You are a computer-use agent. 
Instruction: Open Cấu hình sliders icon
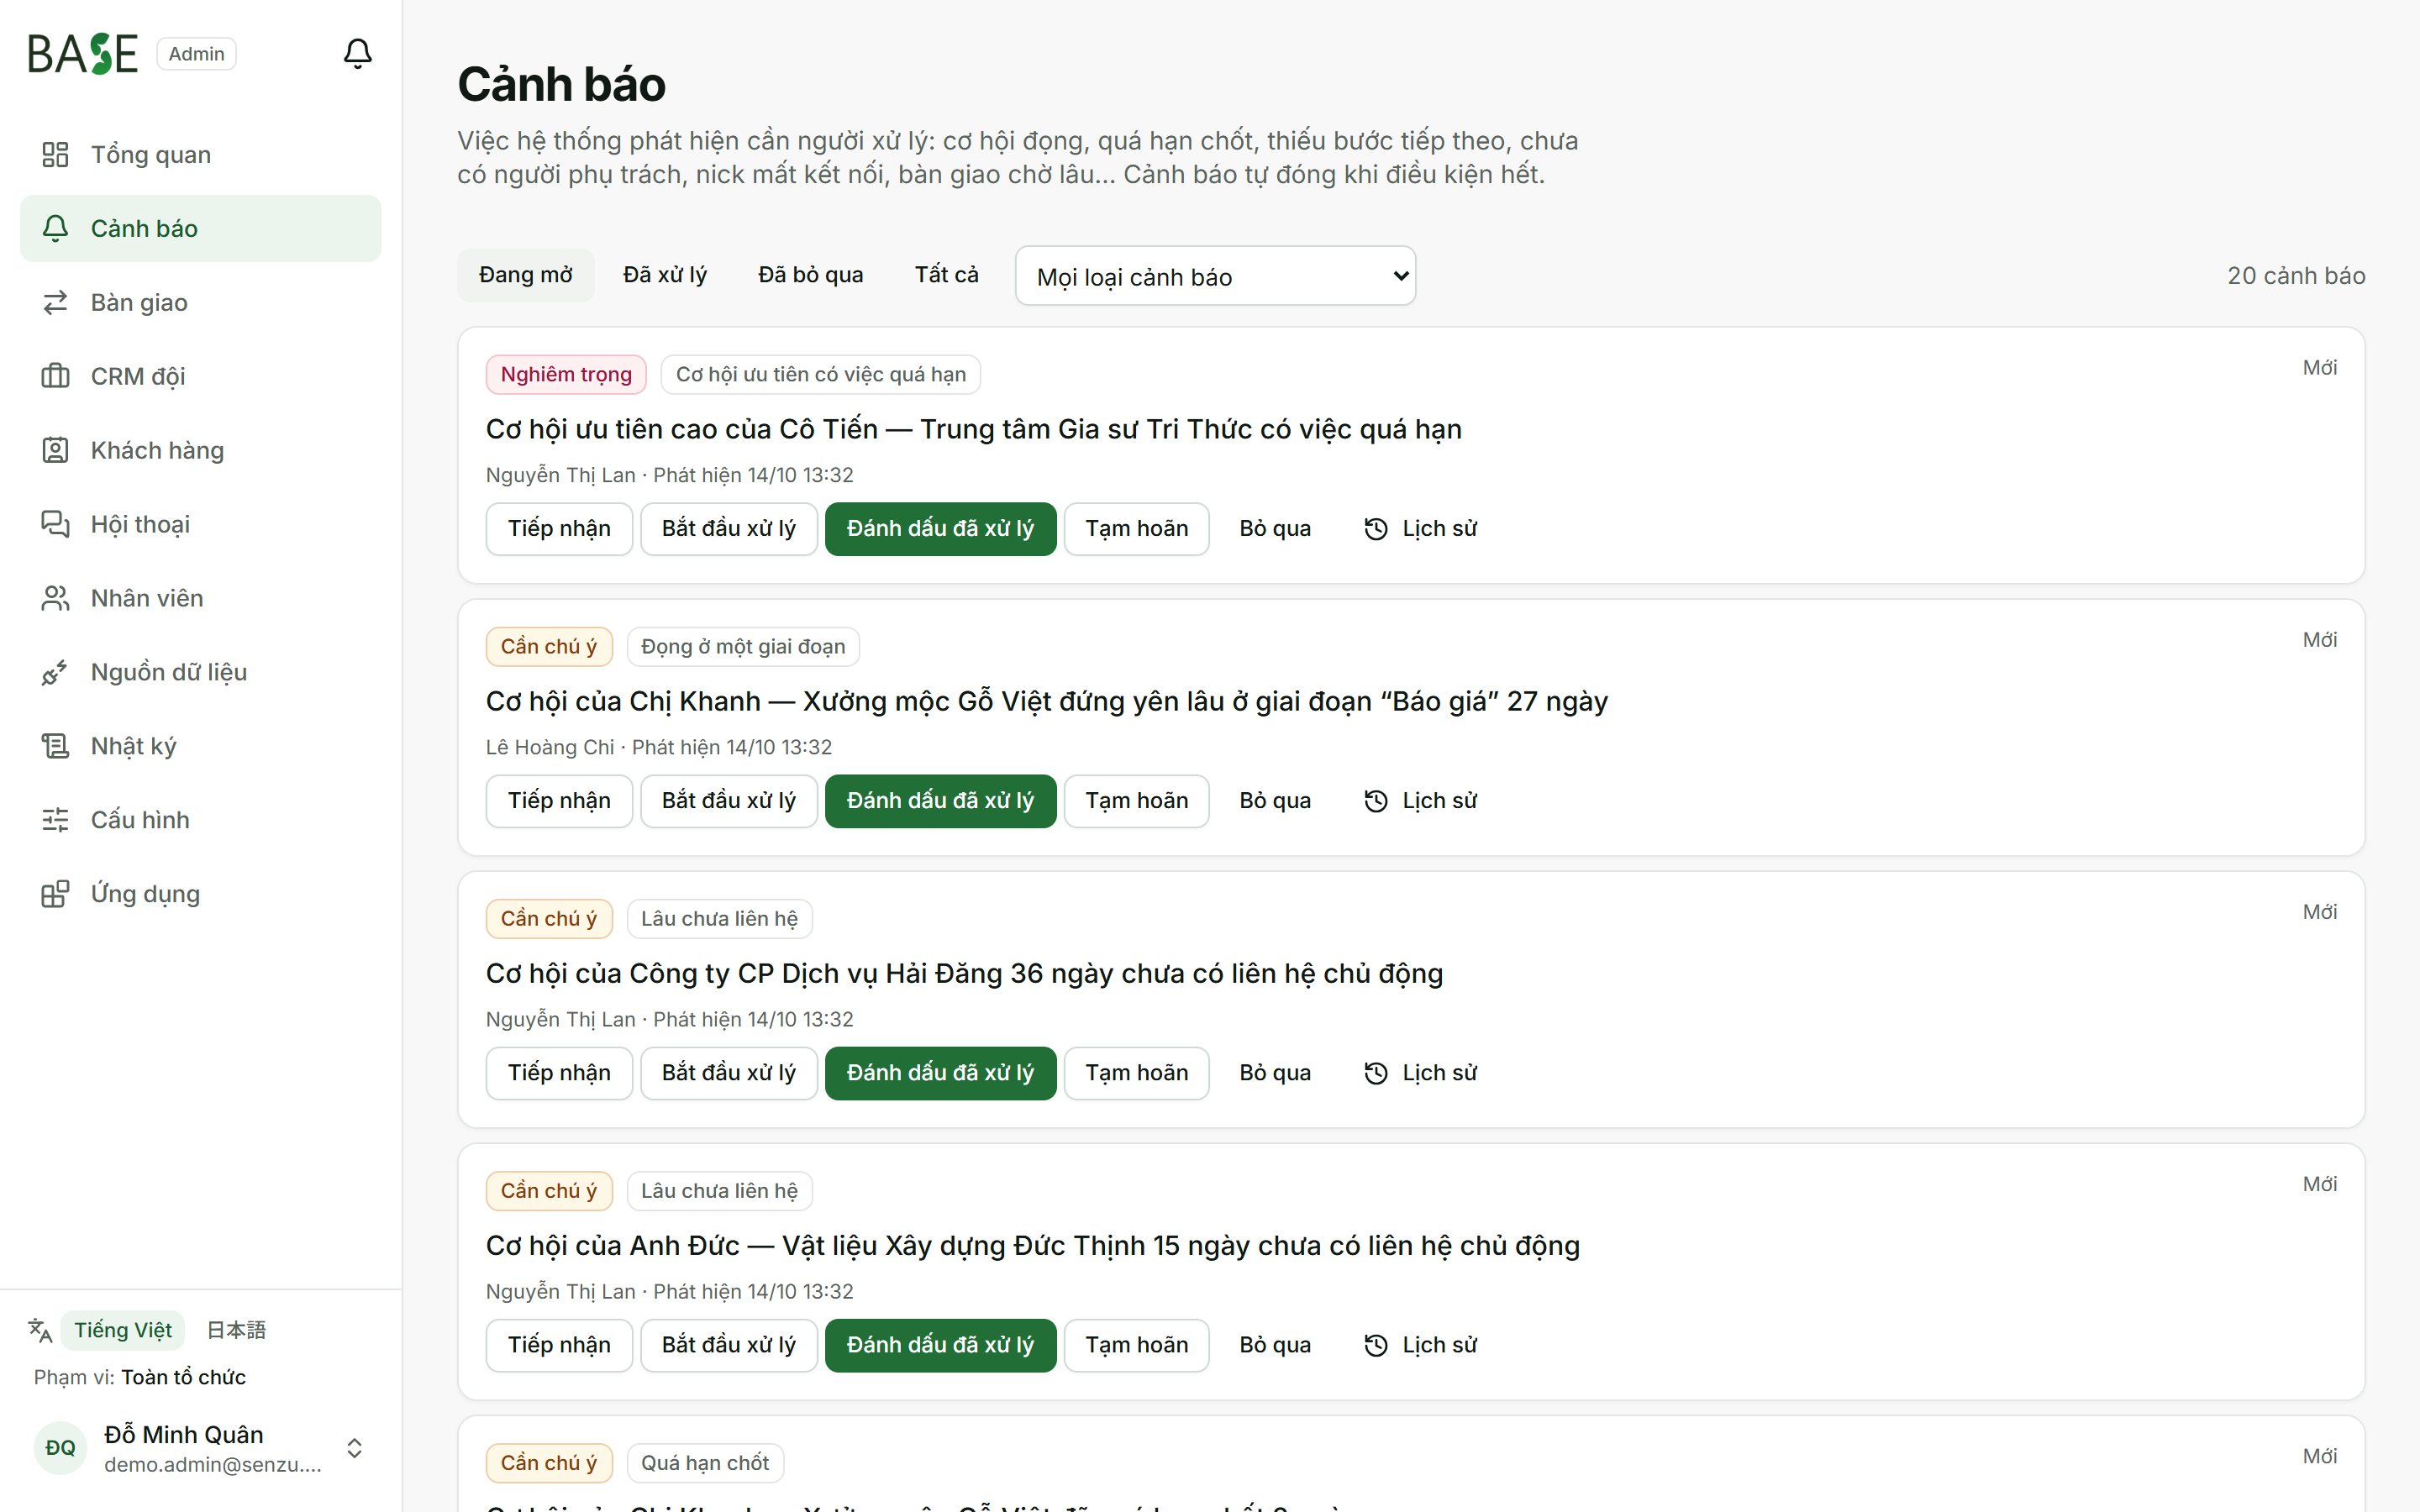[x=55, y=821]
